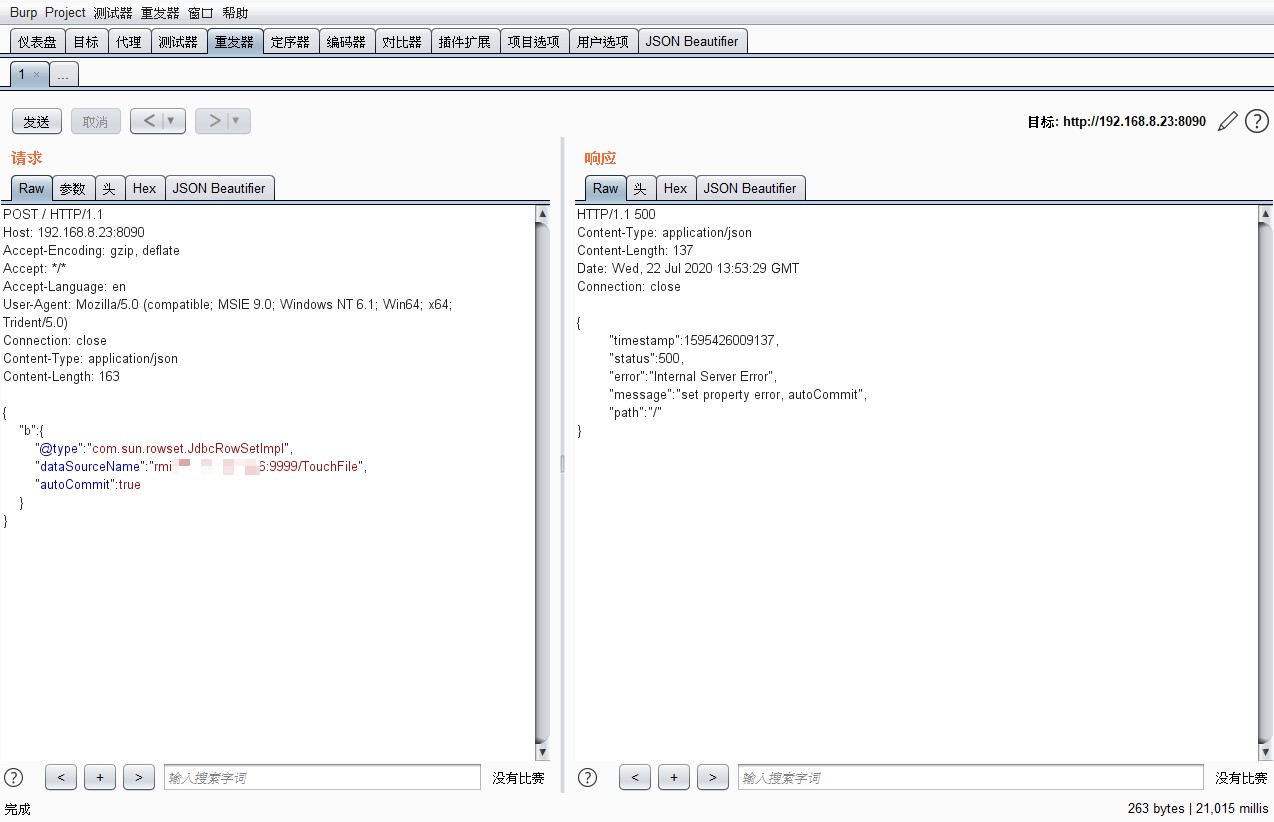Screen dimensions: 1274x822
Task: Open the 测试器 menu in menu bar
Action: pos(113,13)
